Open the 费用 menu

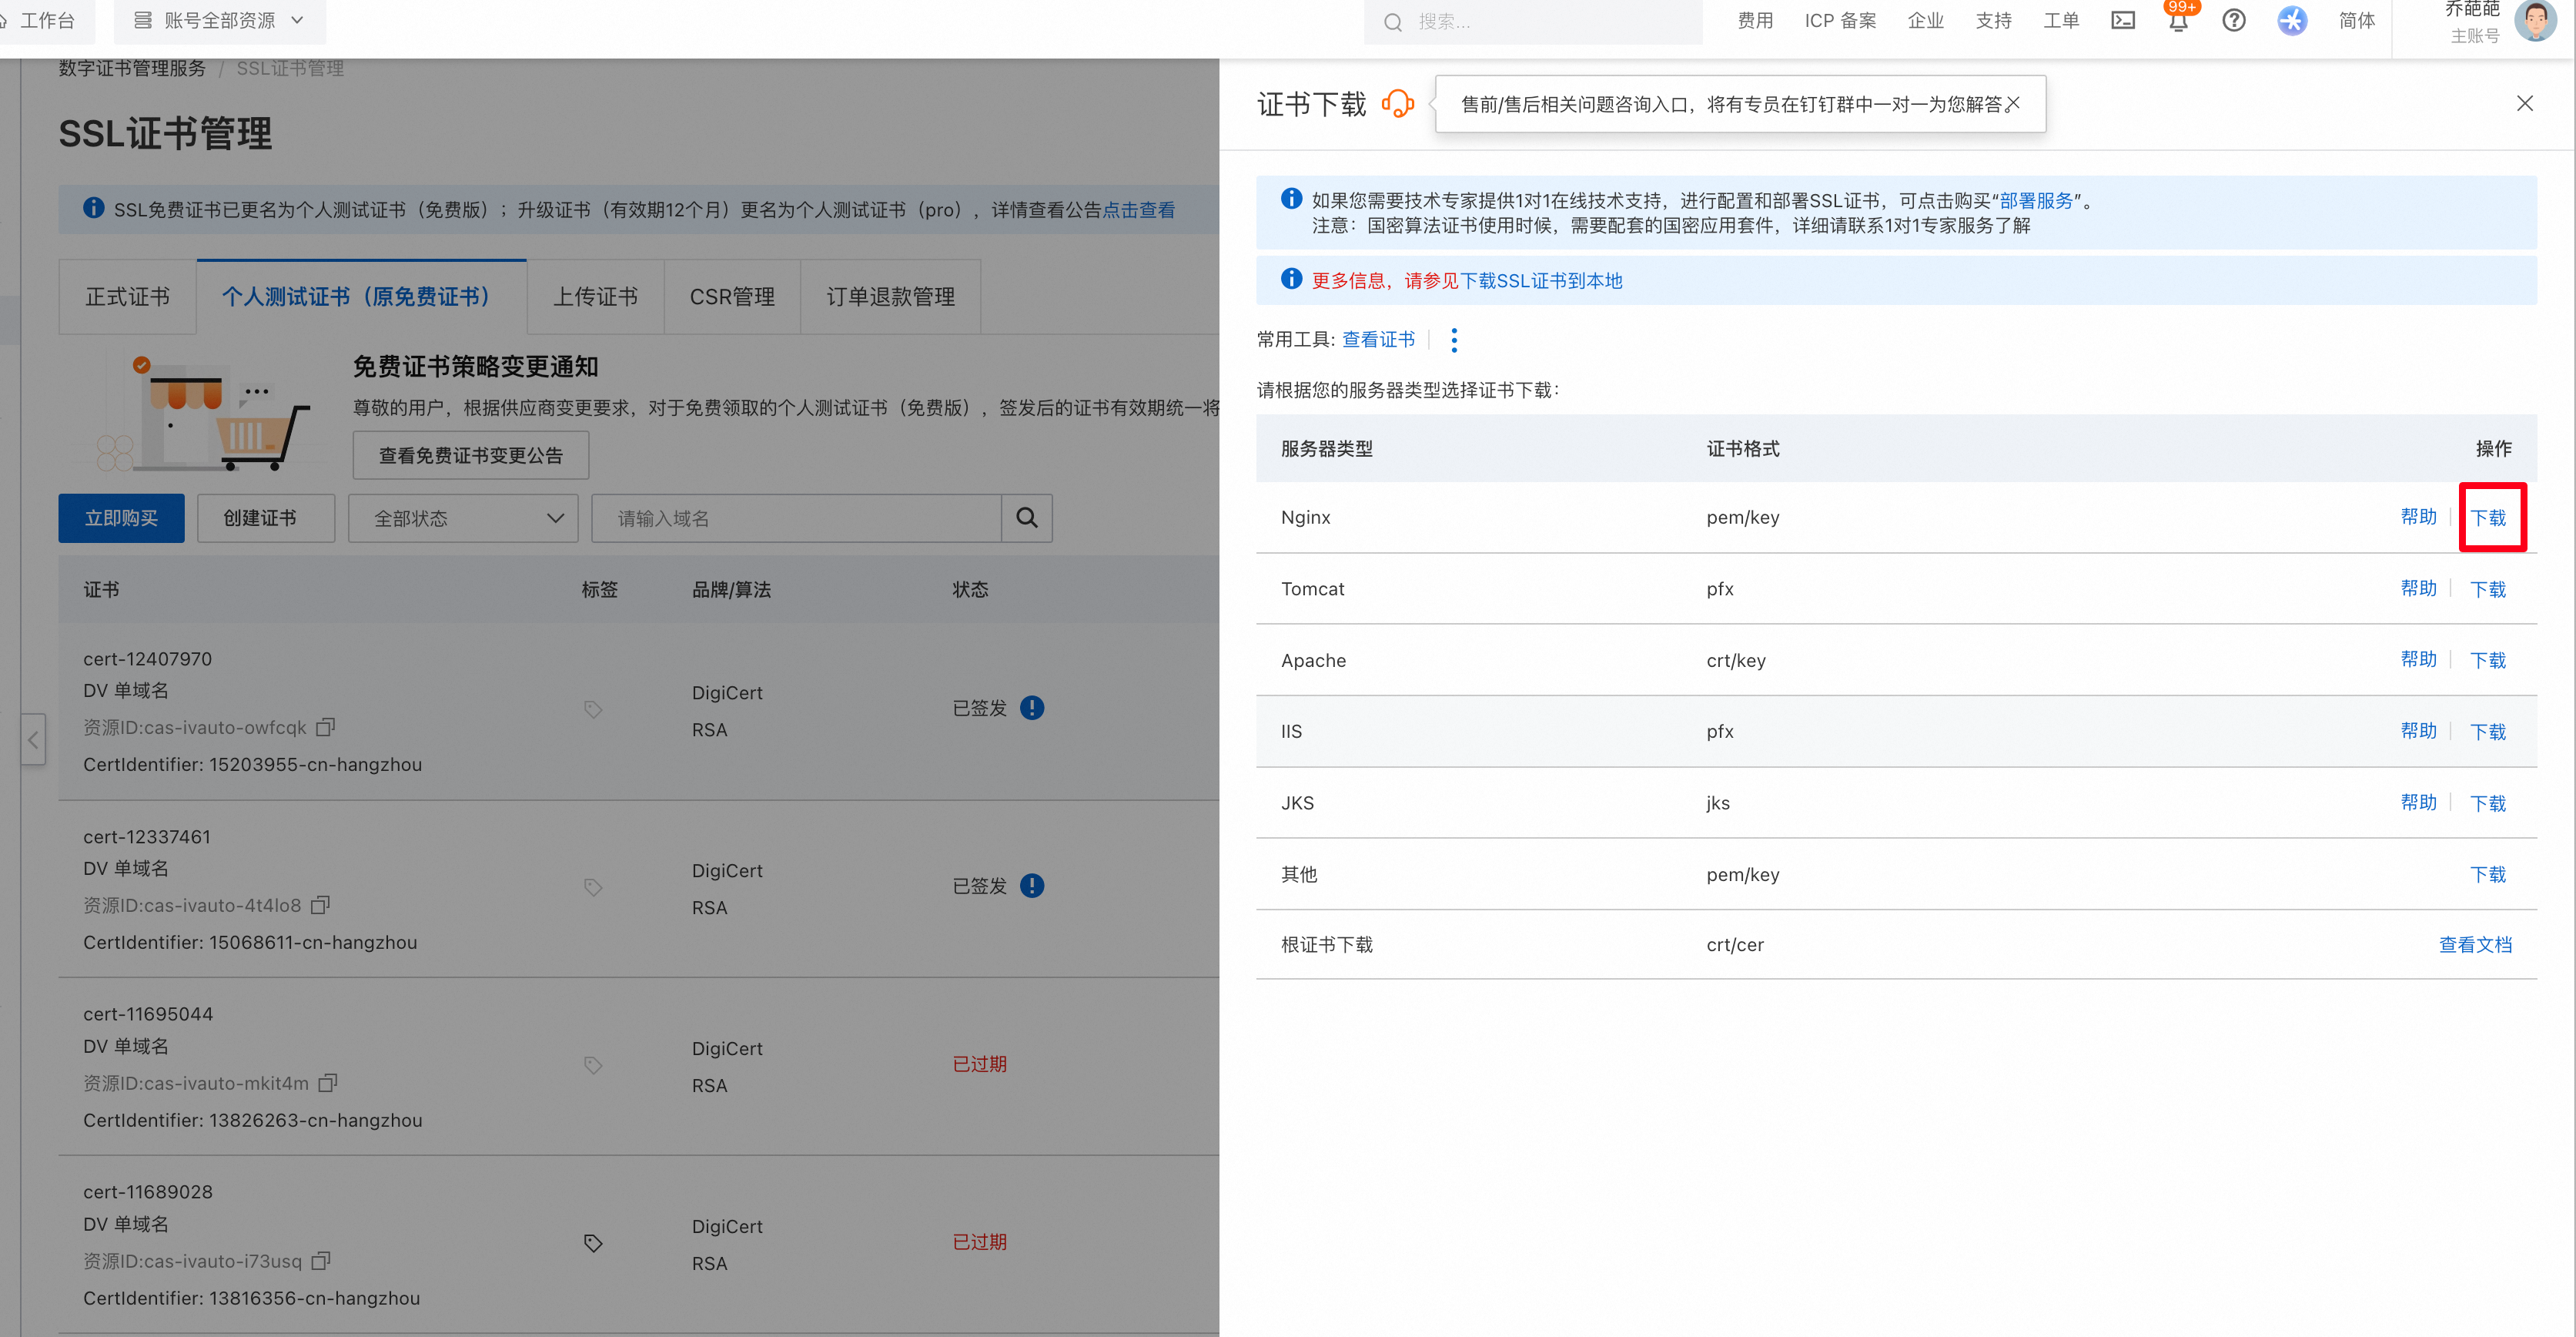(1755, 20)
